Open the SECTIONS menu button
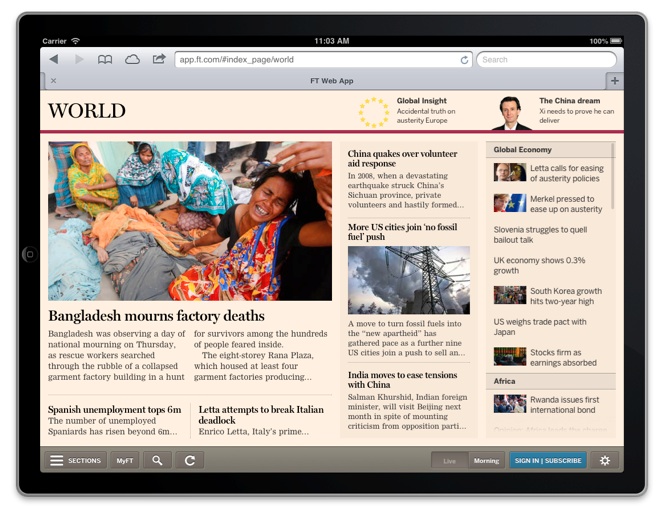 point(75,460)
